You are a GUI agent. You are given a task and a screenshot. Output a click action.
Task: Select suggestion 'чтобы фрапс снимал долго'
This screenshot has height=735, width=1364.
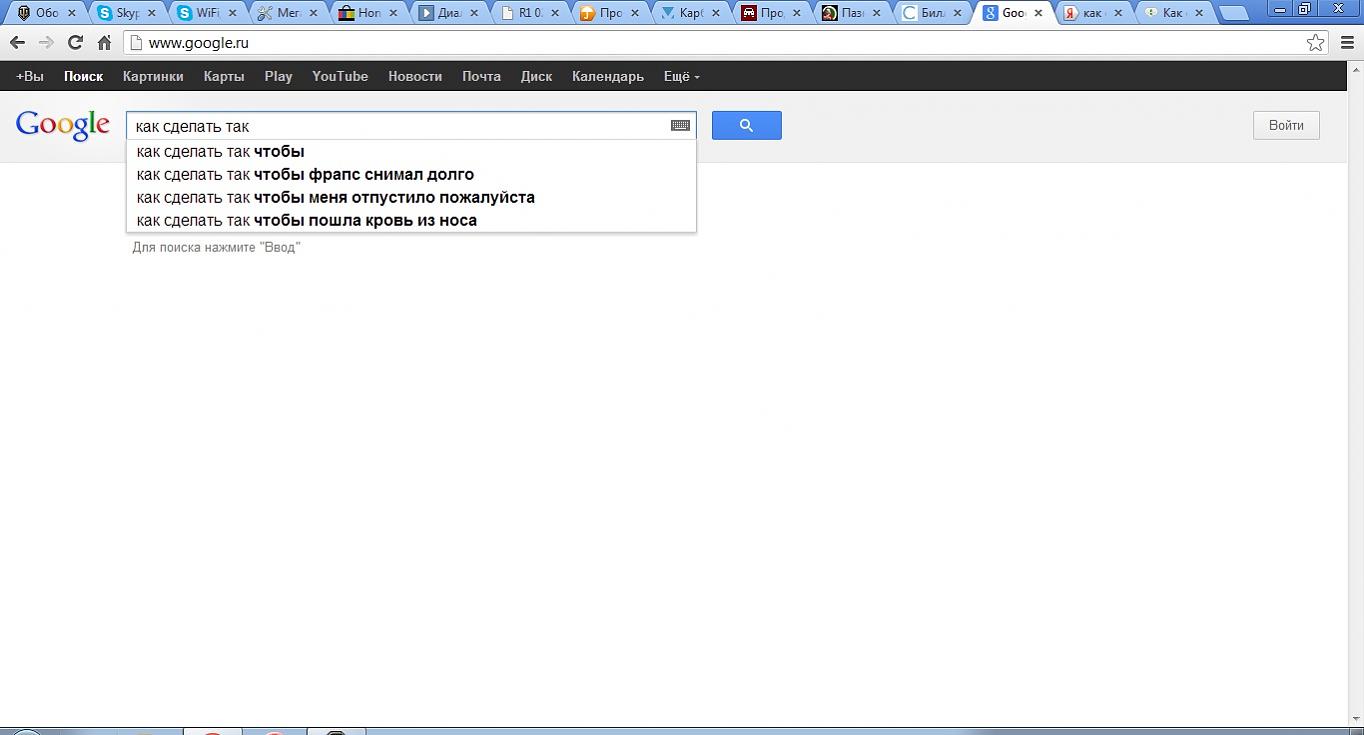coord(411,175)
